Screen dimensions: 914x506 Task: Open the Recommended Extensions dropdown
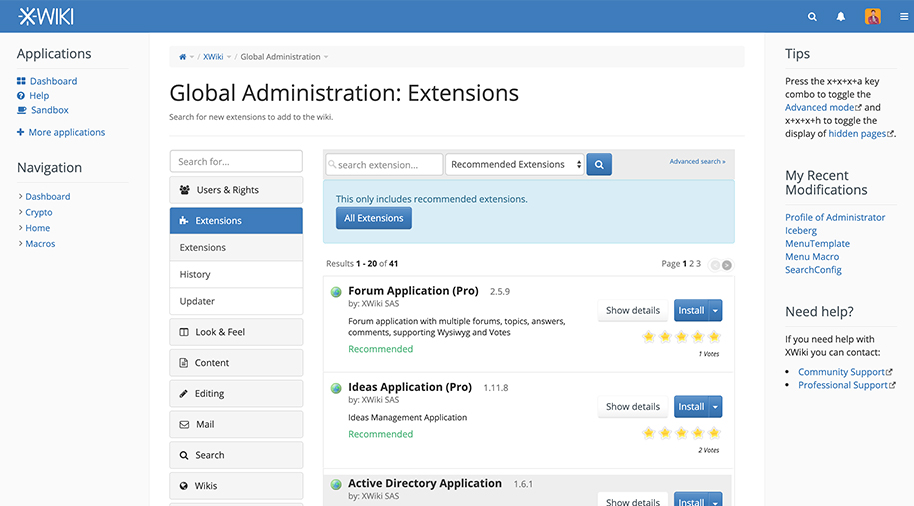point(515,164)
